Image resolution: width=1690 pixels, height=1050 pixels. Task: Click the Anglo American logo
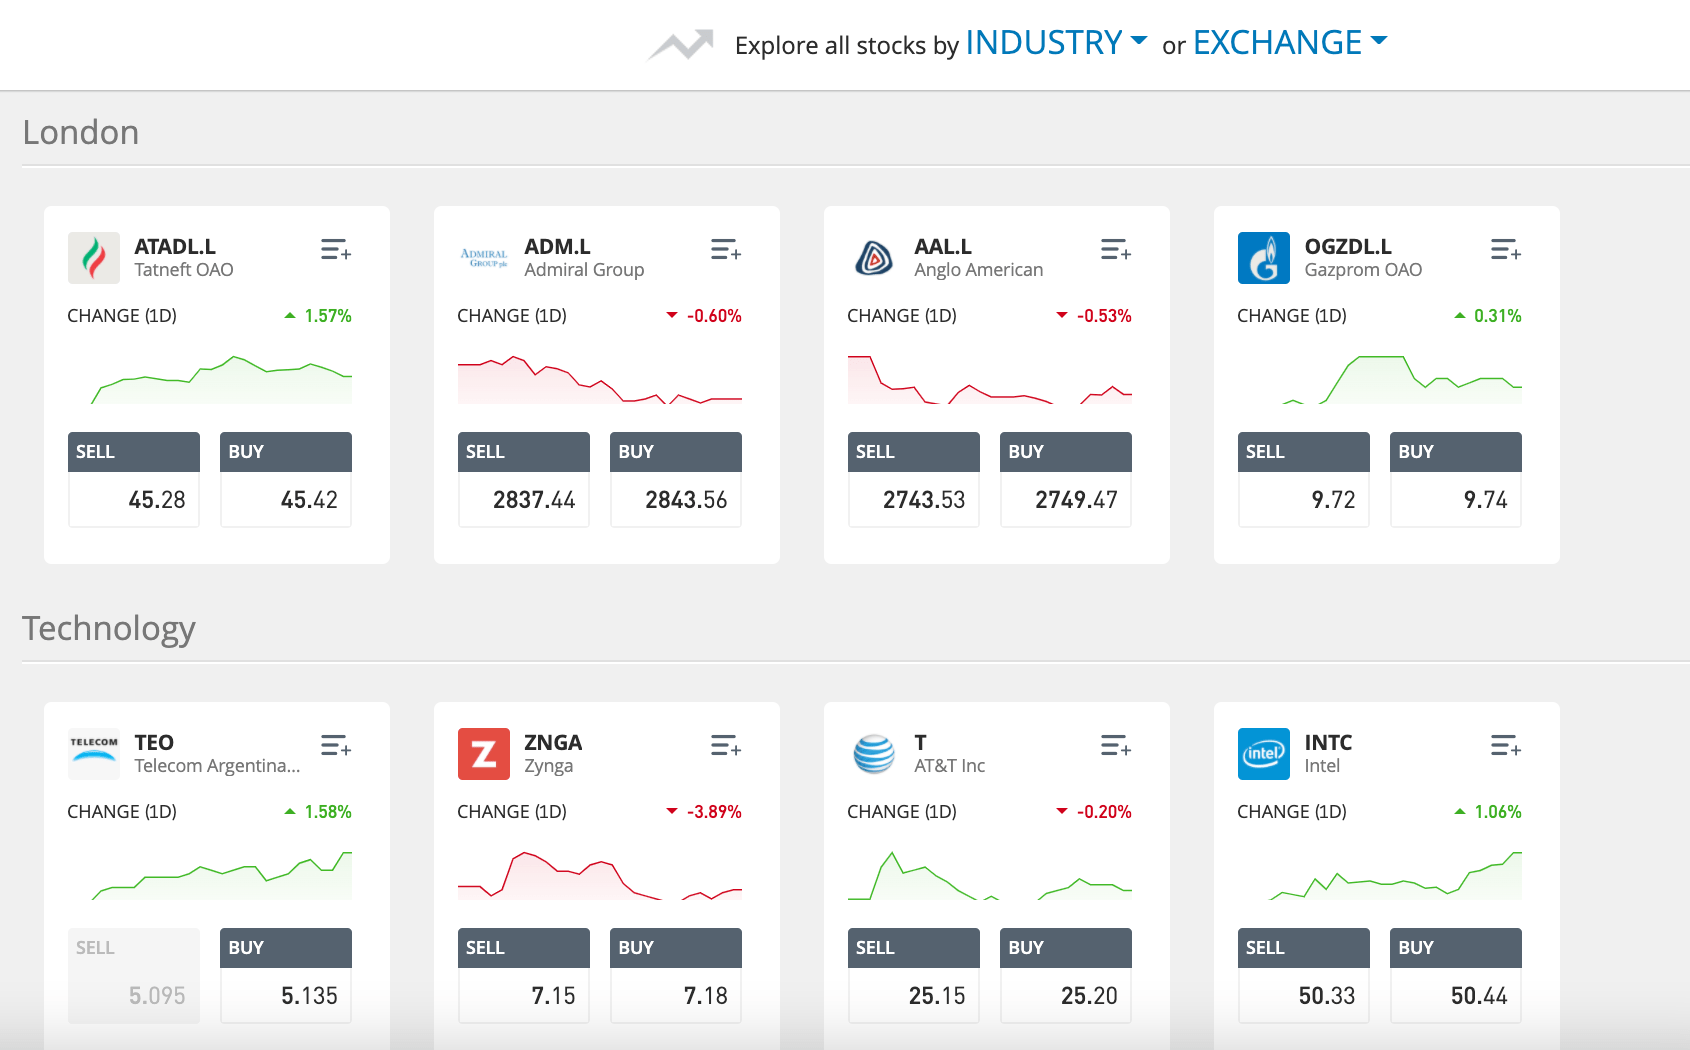[x=874, y=258]
